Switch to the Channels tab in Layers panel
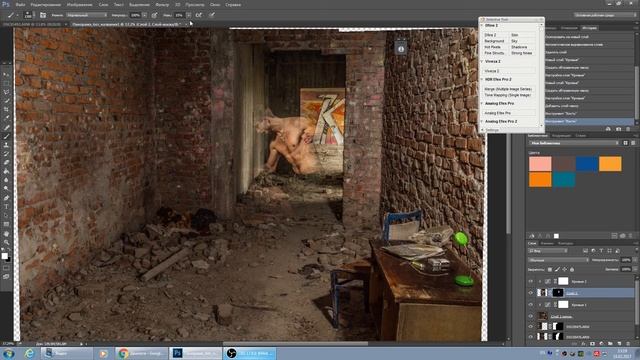640x360 pixels. point(547,243)
